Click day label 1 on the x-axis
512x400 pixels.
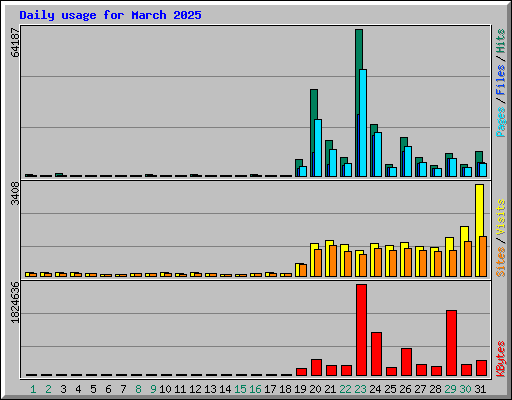(33, 389)
